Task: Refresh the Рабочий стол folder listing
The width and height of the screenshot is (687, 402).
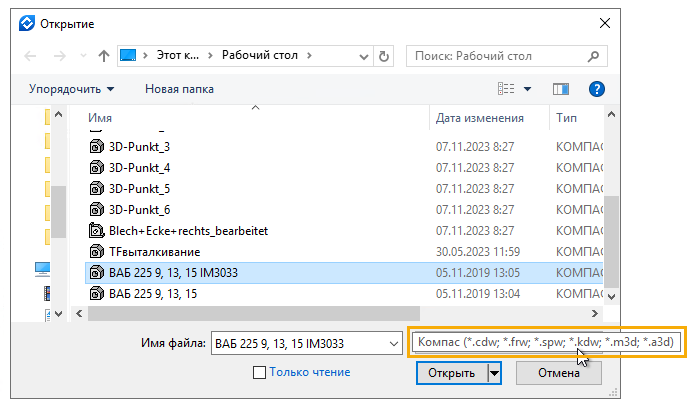Action: [x=386, y=56]
